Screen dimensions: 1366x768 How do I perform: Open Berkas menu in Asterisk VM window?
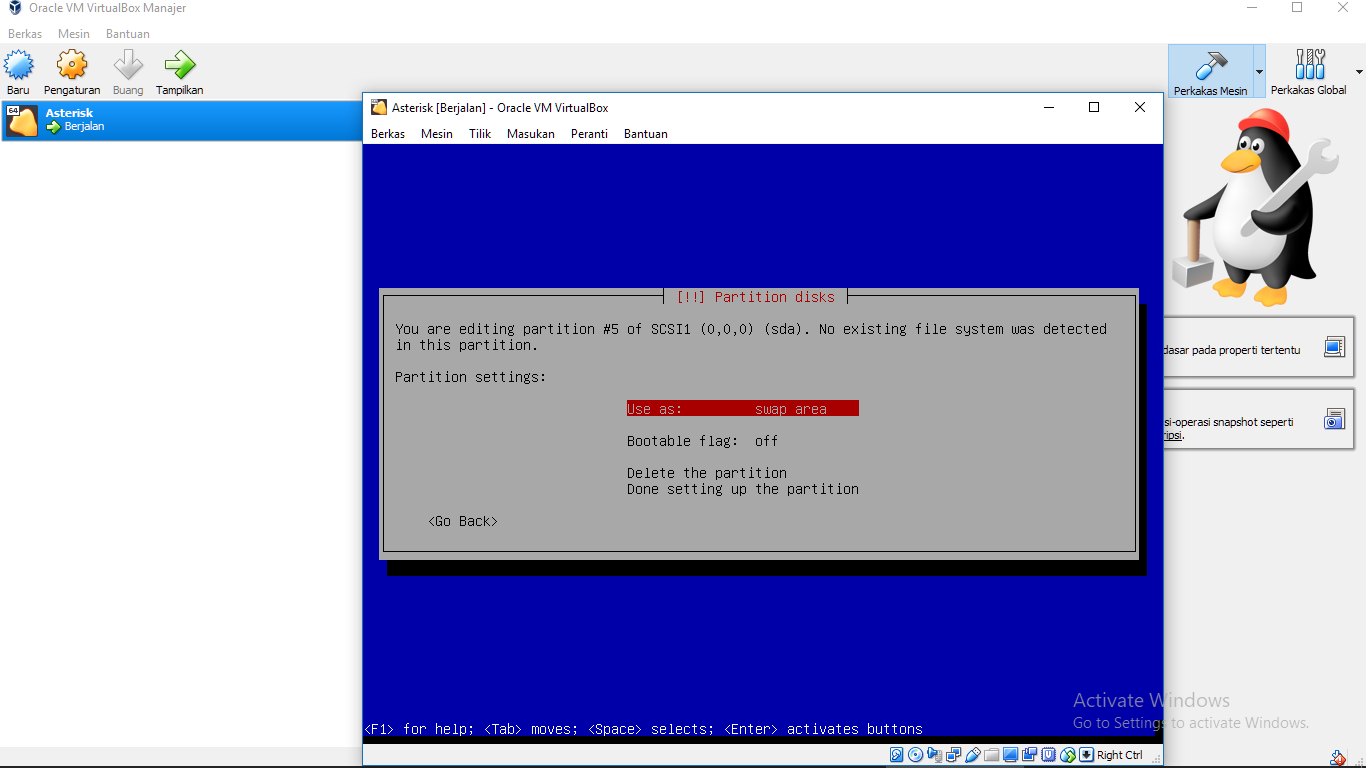click(x=388, y=134)
